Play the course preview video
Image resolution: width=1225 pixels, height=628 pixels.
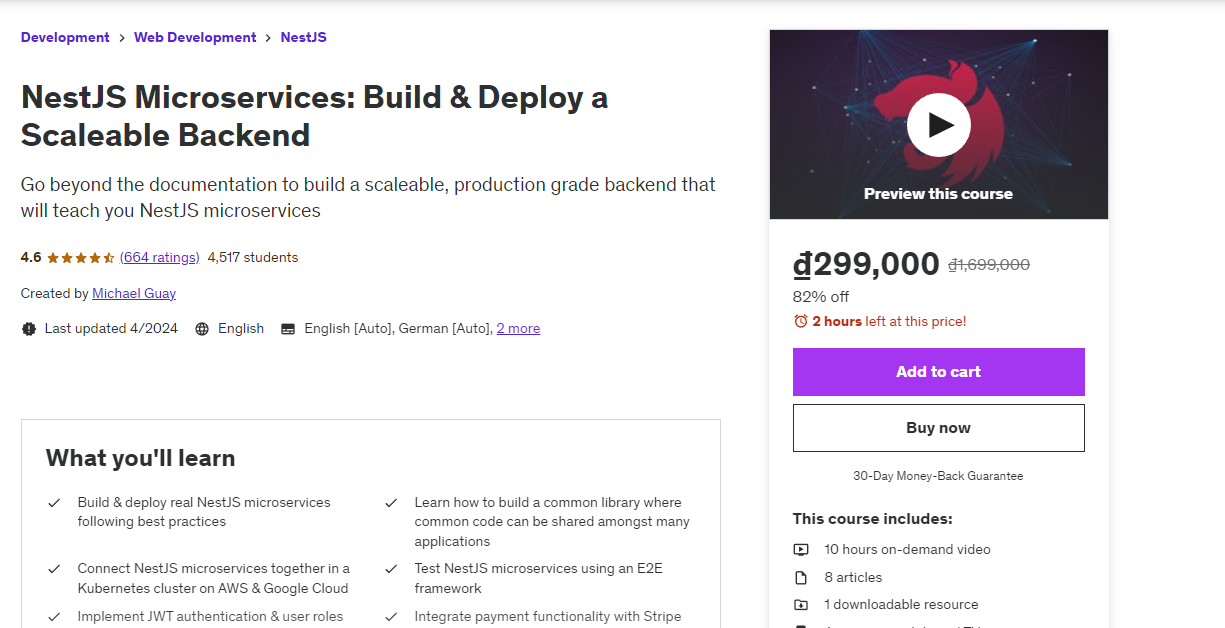click(938, 125)
